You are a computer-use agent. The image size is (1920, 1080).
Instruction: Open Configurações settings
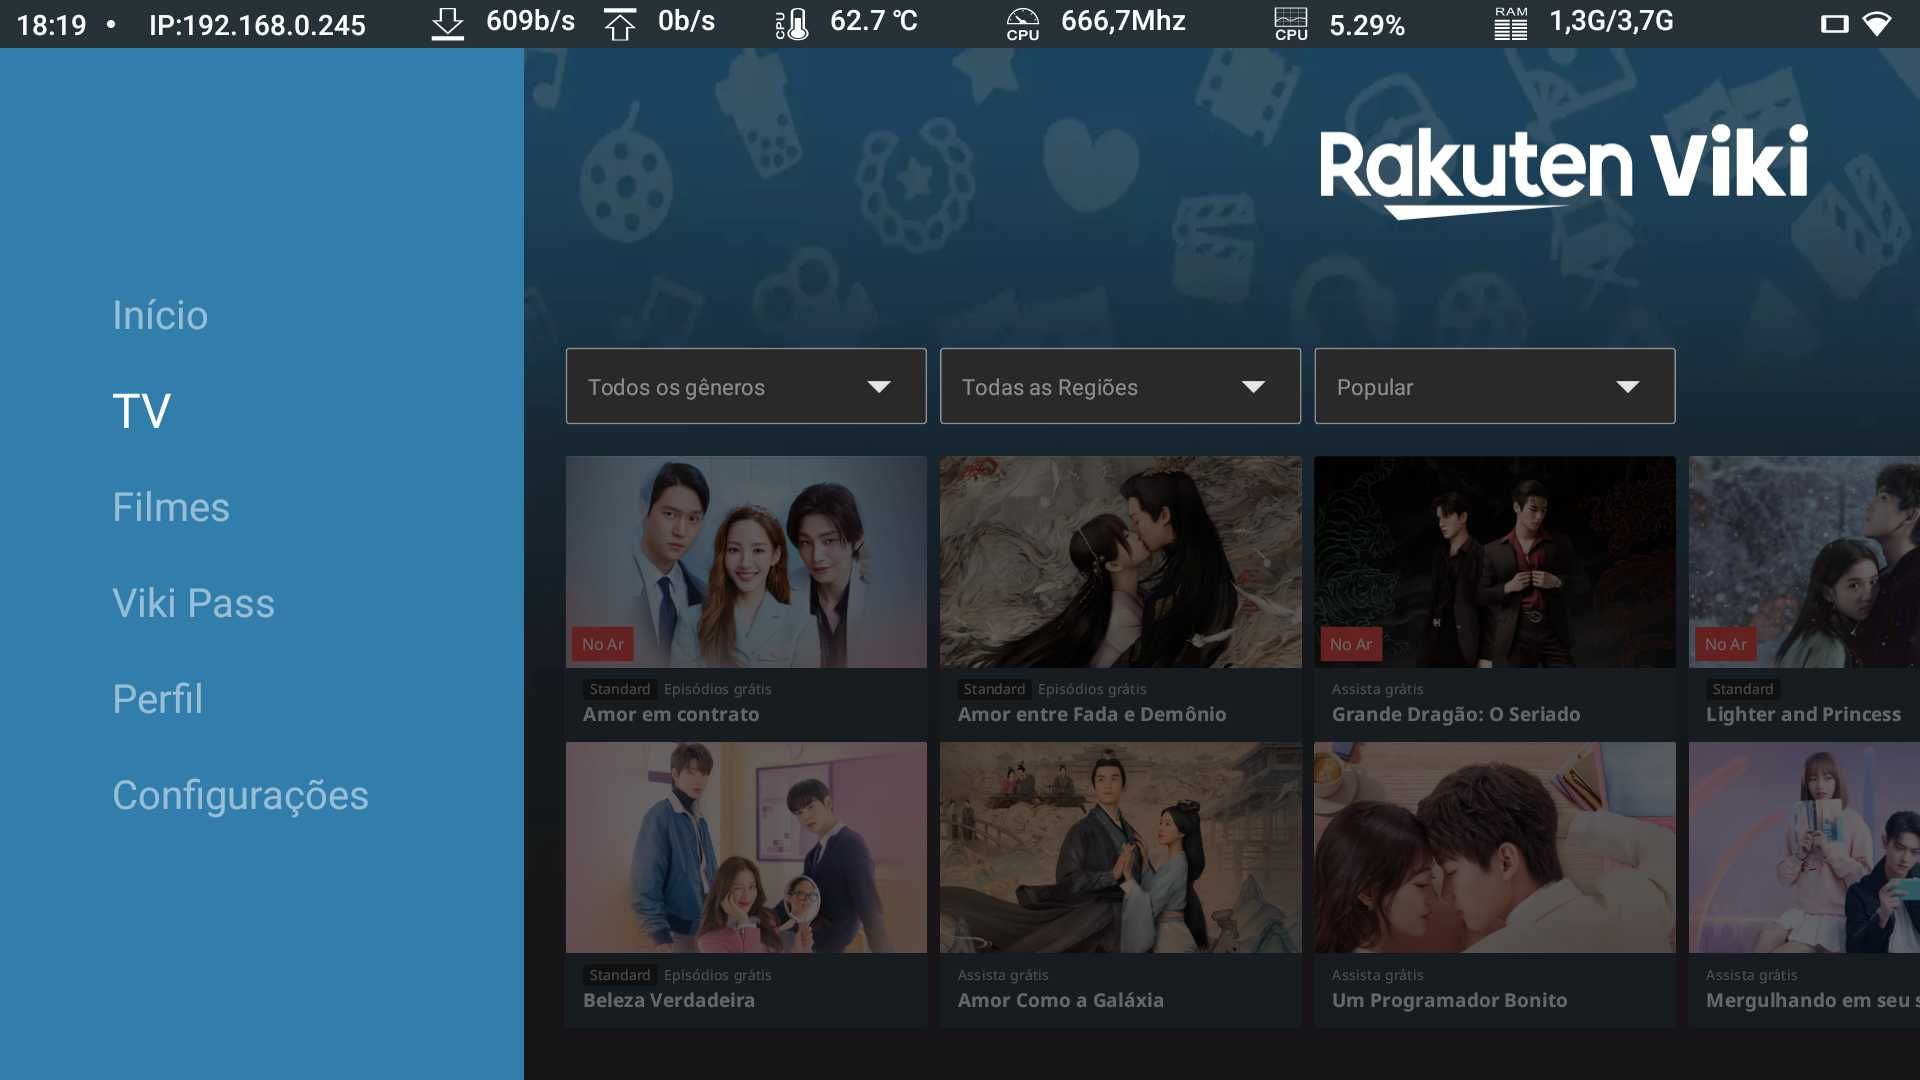tap(240, 795)
